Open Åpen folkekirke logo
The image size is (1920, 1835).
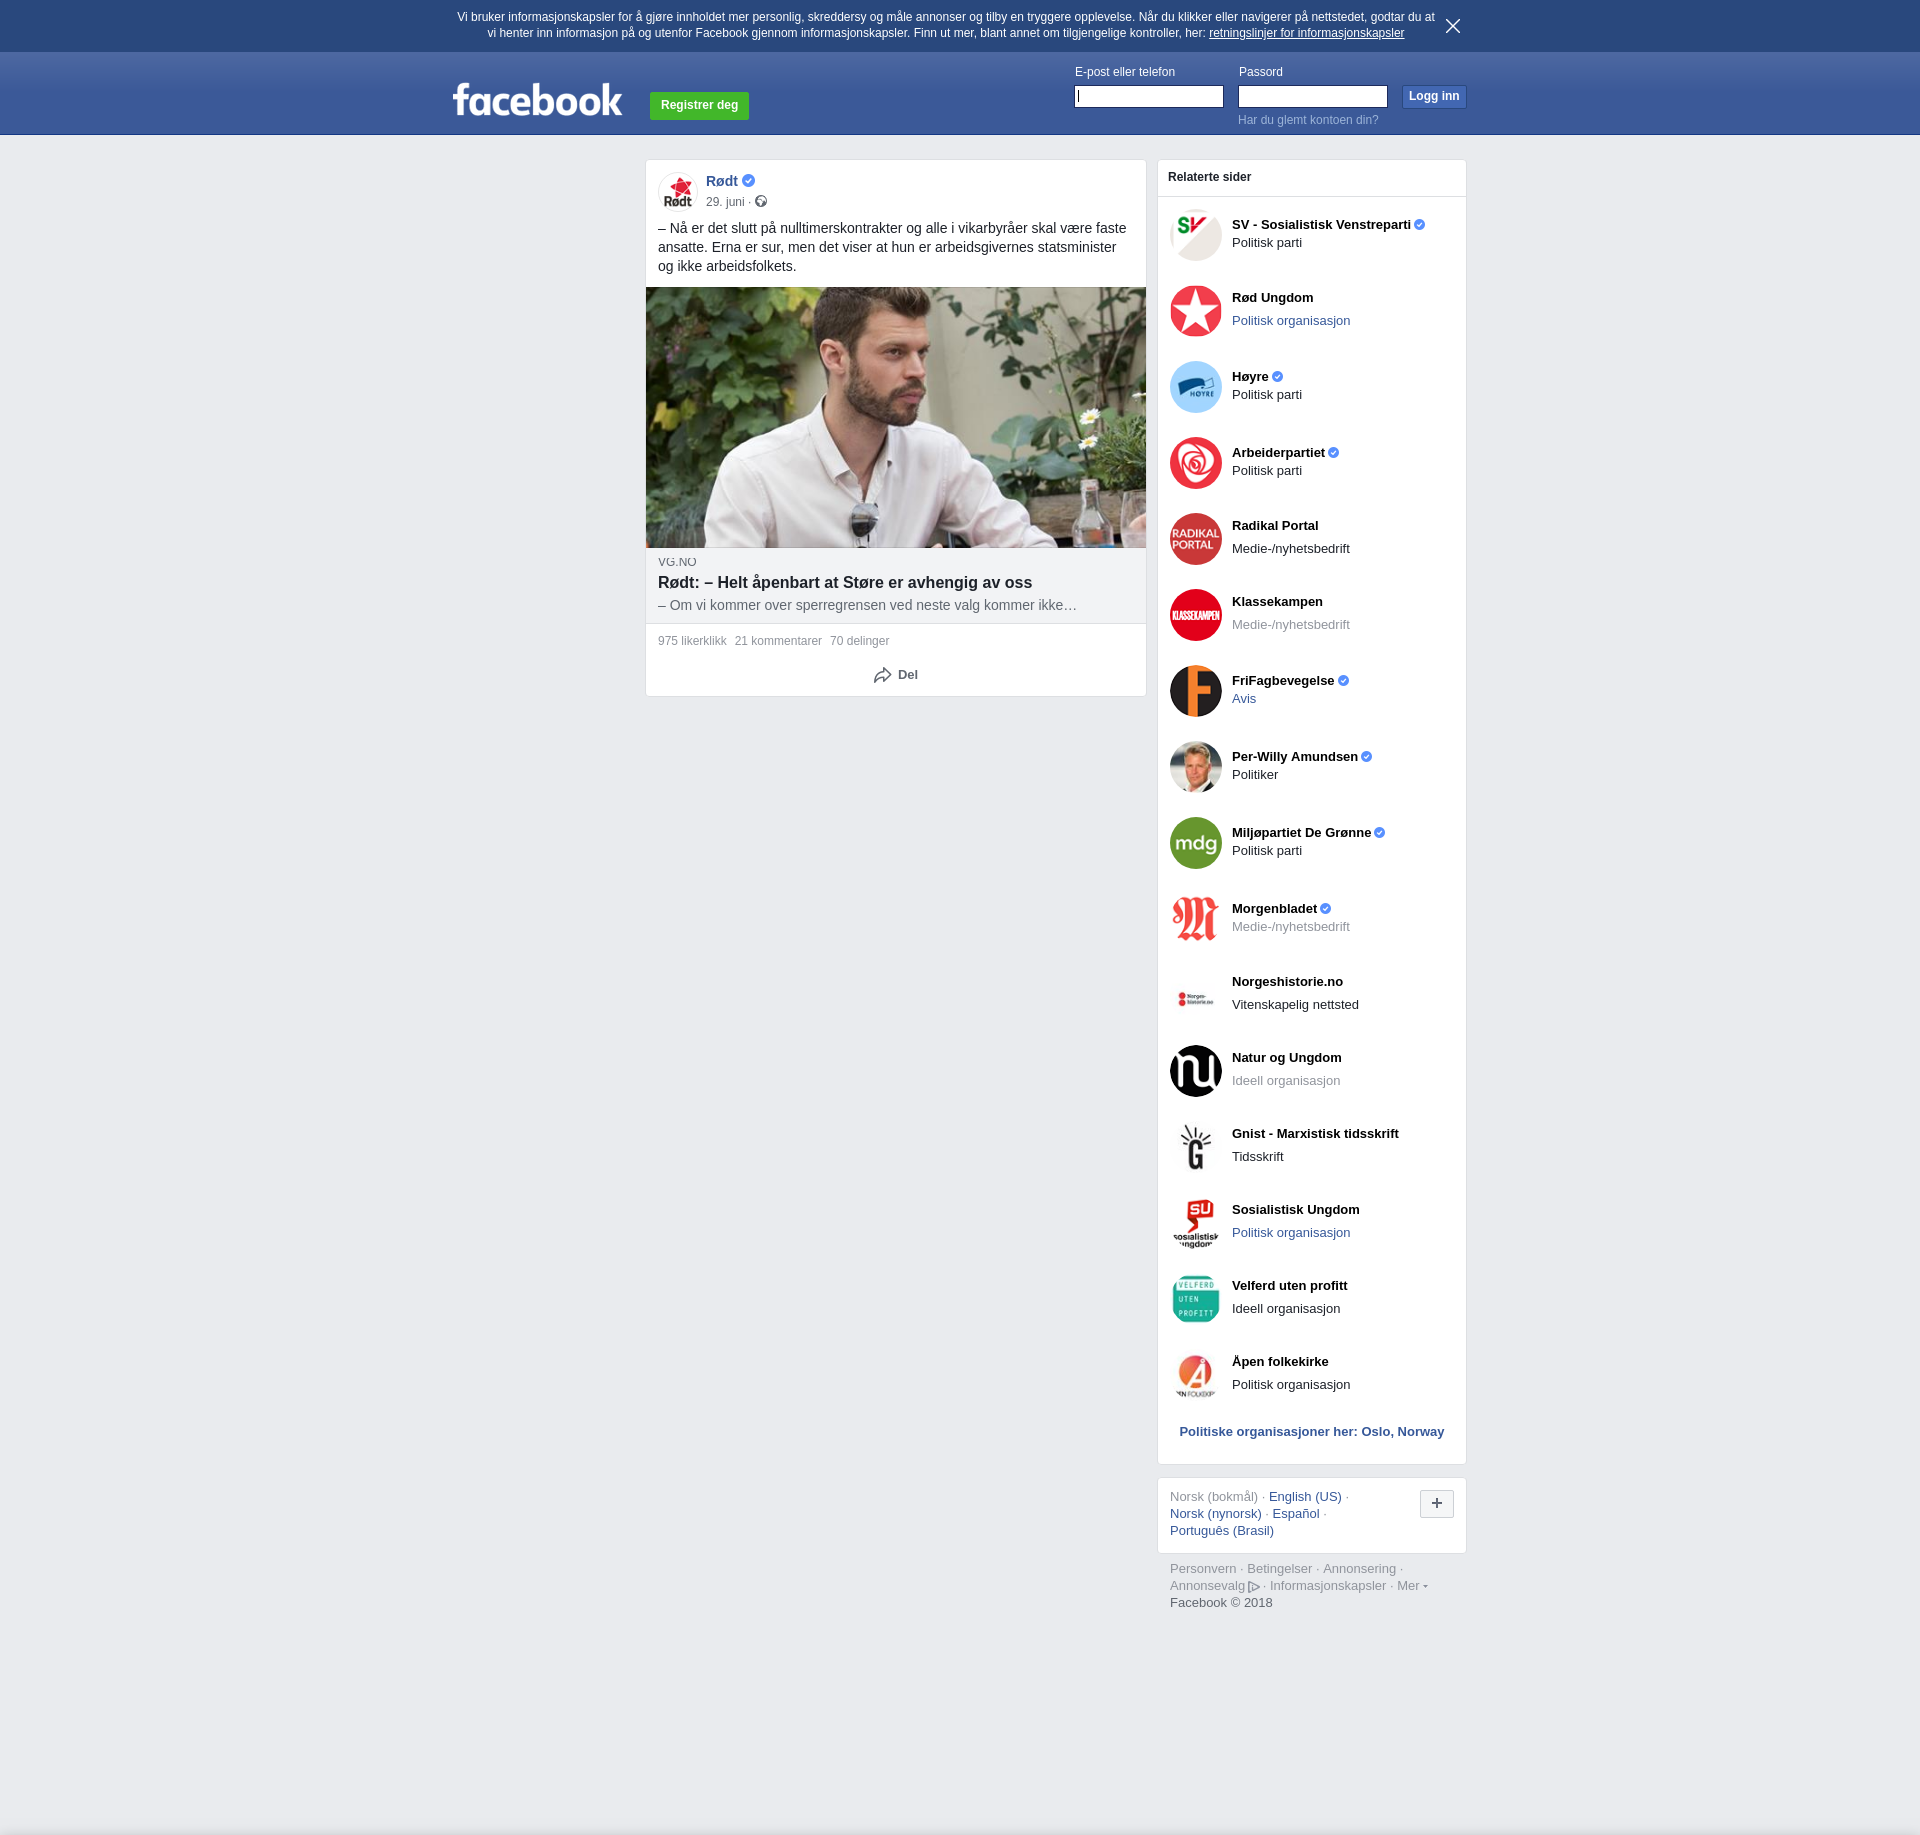pos(1196,1375)
